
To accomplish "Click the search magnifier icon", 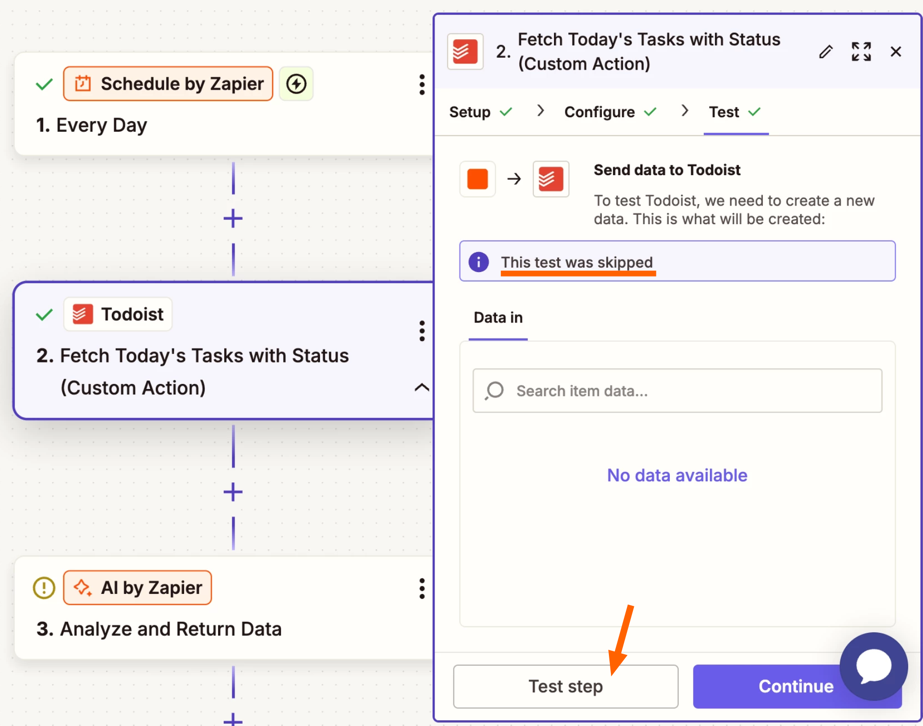I will (x=494, y=390).
